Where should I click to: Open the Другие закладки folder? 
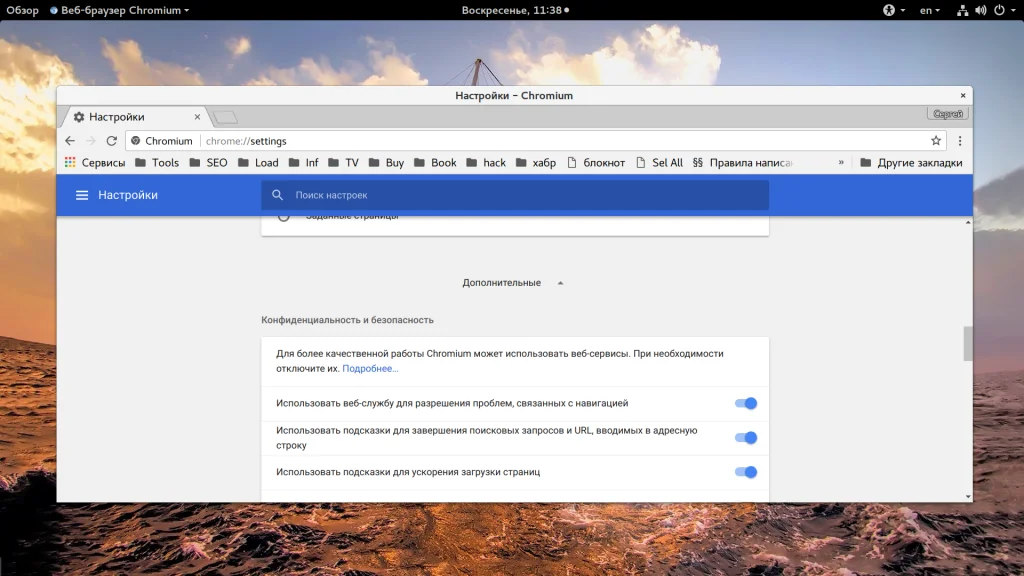coord(911,163)
